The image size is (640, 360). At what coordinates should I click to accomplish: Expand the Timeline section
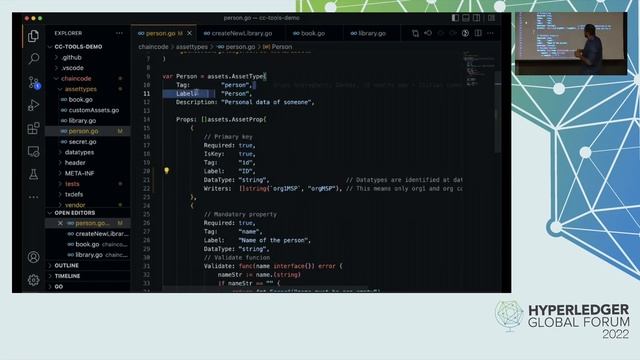point(67,276)
